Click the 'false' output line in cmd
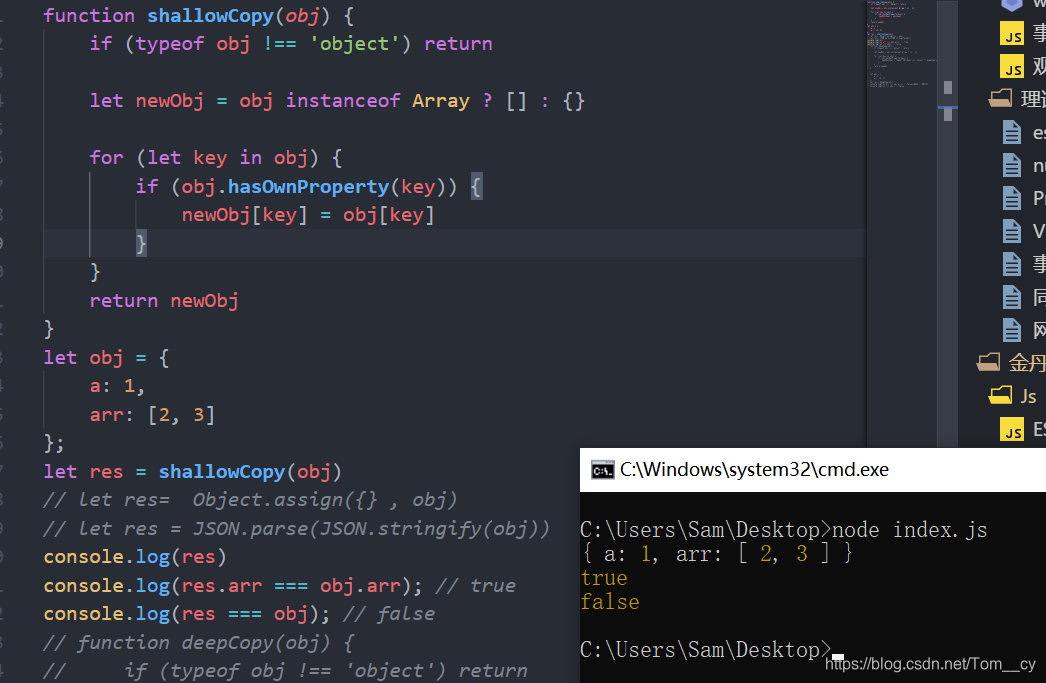 [x=610, y=602]
